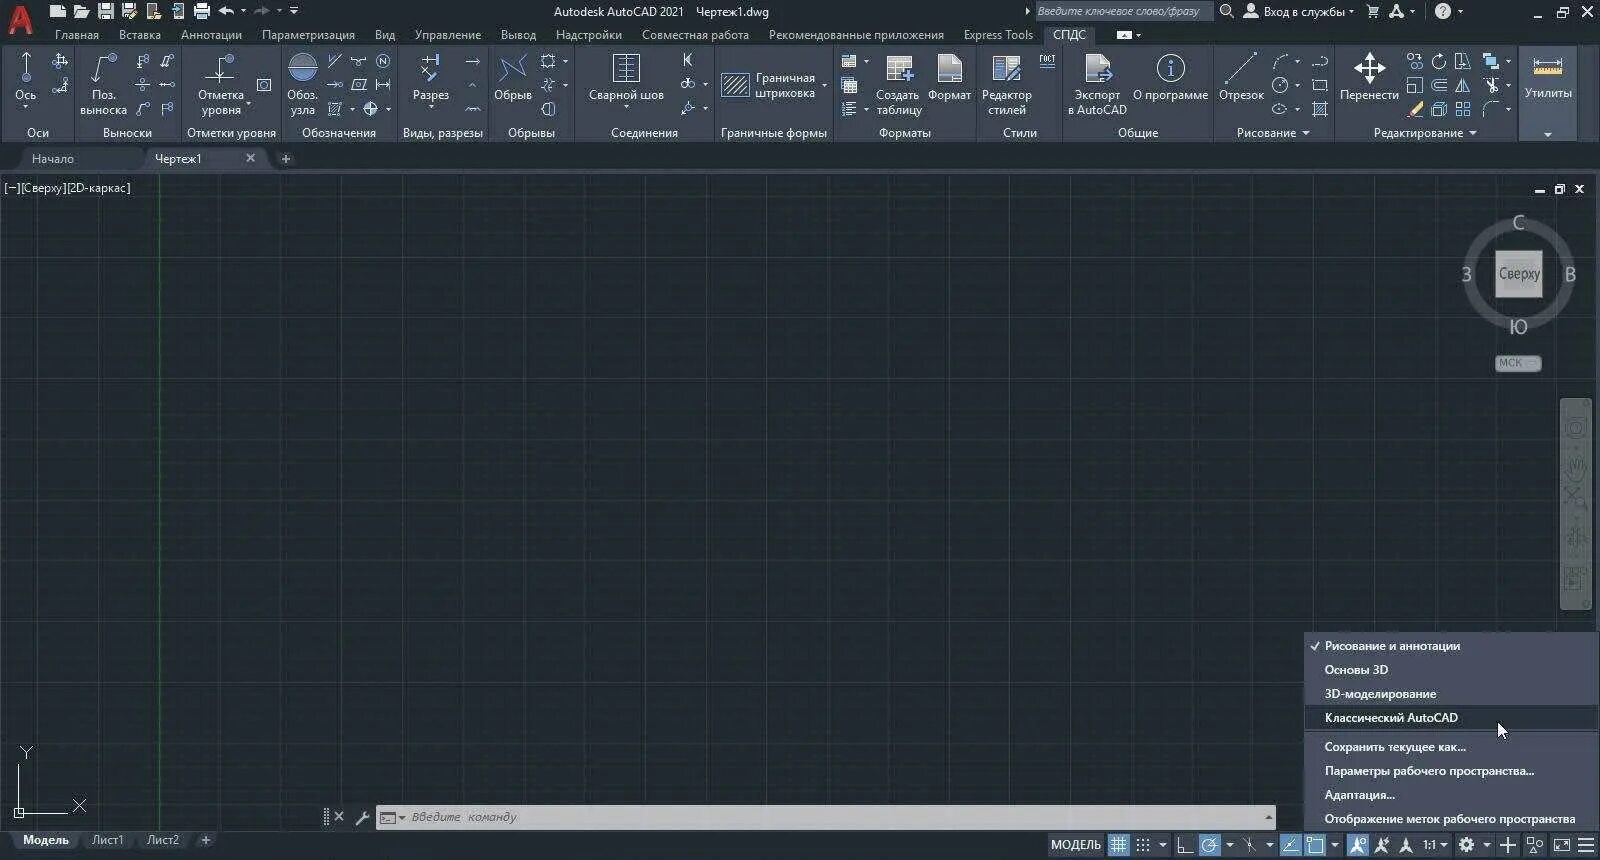Click the erase tool icon
The width and height of the screenshot is (1600, 860).
pos(1414,109)
